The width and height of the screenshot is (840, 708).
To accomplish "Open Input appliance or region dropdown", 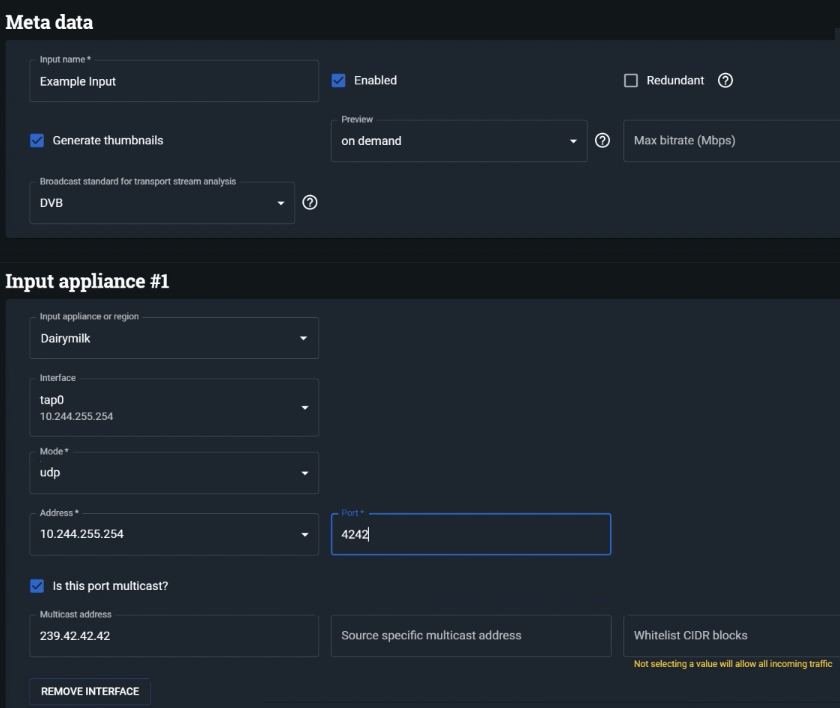I will tap(174, 339).
